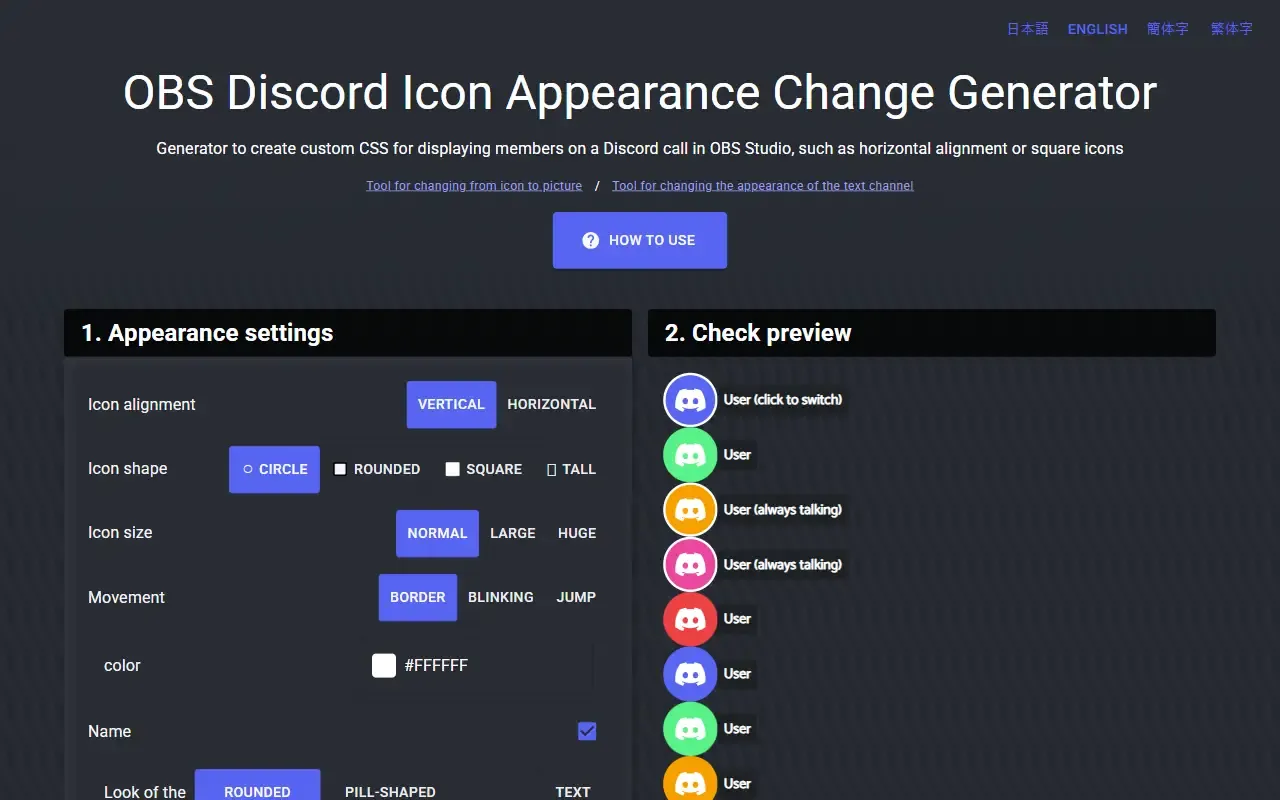Select Normal icon size
Viewport: 1280px width, 800px height.
click(437, 533)
